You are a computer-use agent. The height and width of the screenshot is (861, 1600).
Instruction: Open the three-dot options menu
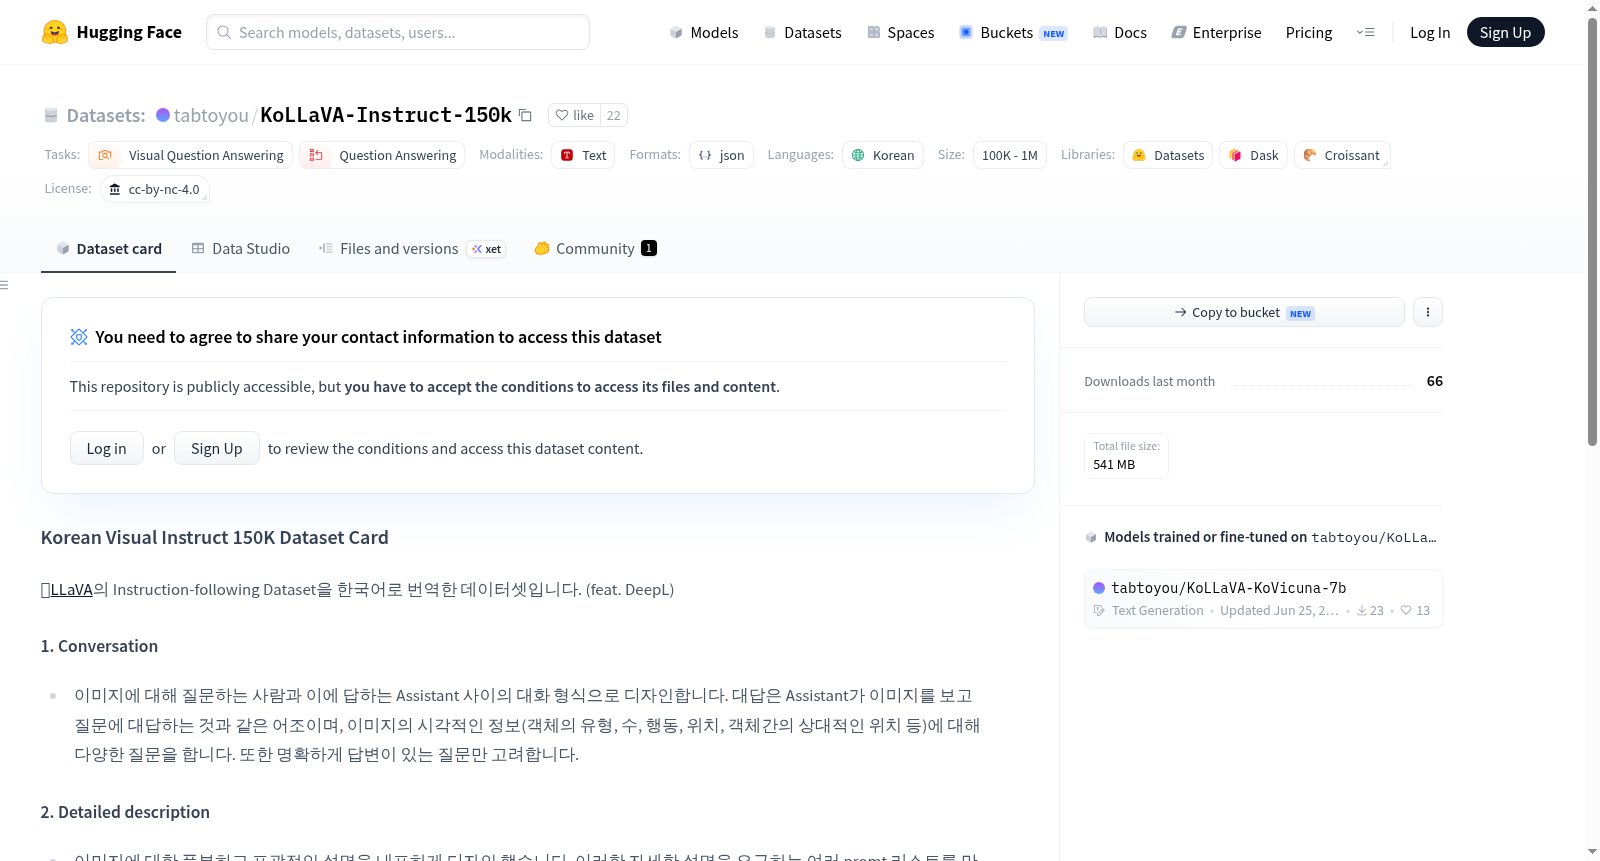click(x=1428, y=312)
